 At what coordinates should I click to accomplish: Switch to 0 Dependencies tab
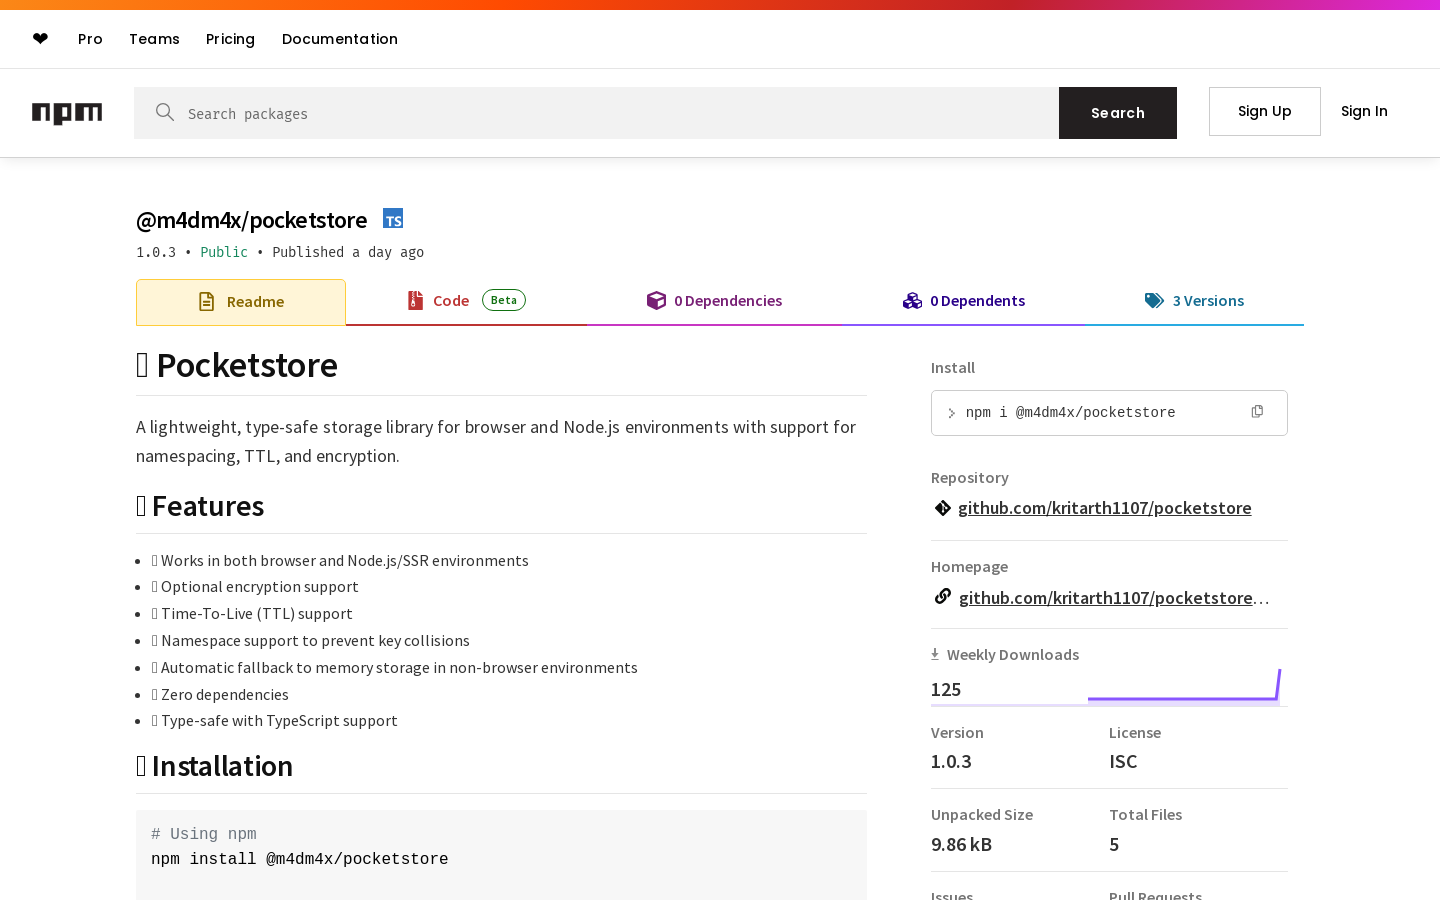tap(714, 301)
